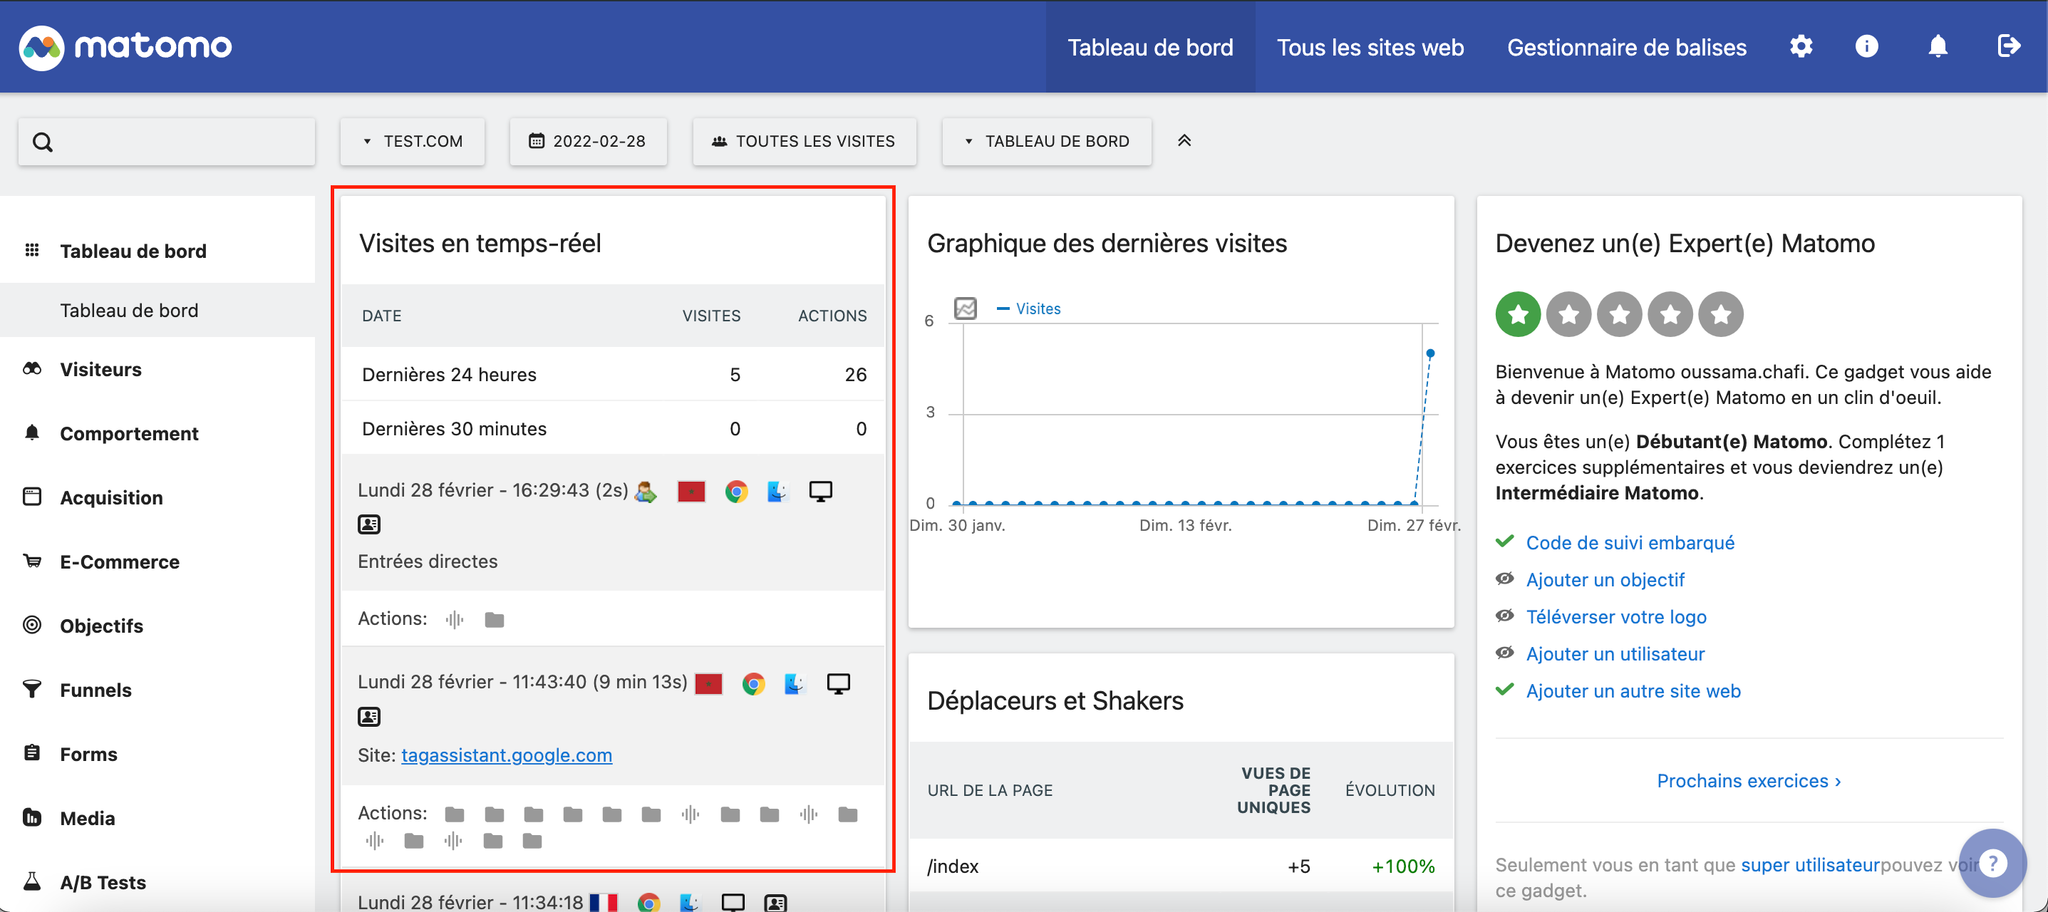This screenshot has height=912, width=2048.
Task: Click the +100% evolution value
Action: tap(1403, 866)
